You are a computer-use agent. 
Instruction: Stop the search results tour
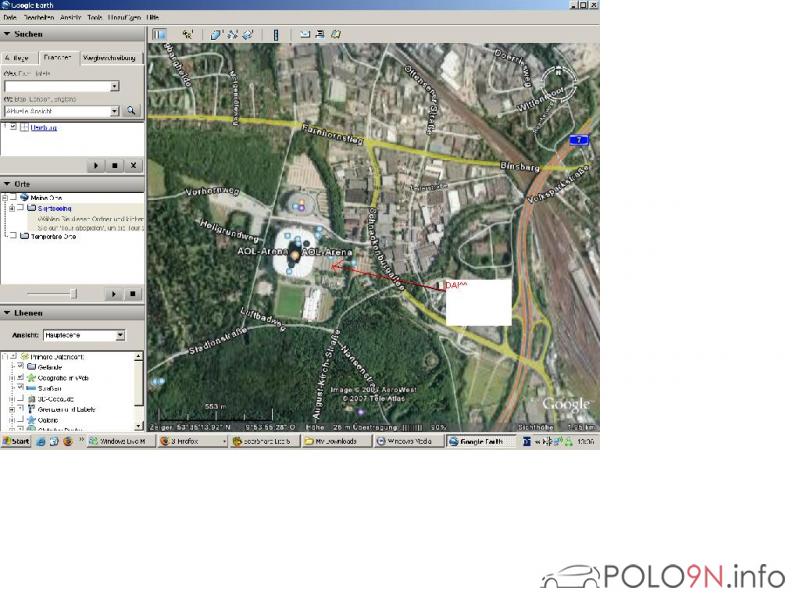(x=114, y=165)
